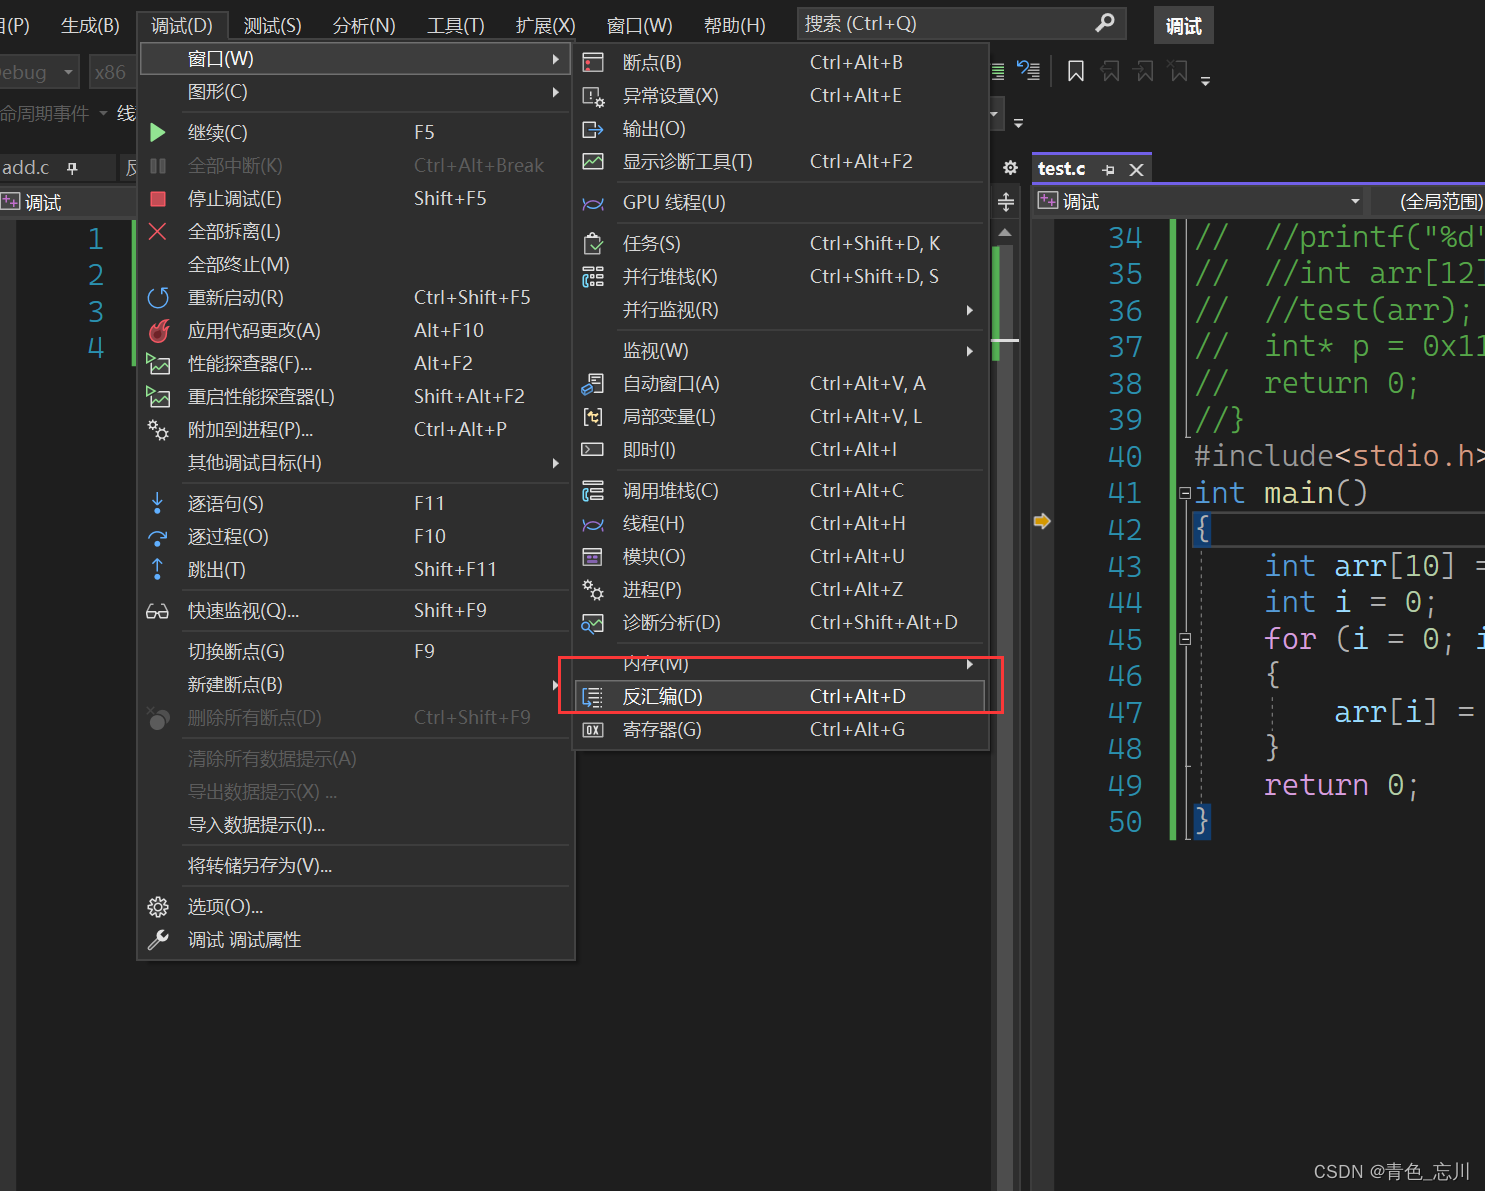Choose Quick Watch menu entry

(243, 611)
